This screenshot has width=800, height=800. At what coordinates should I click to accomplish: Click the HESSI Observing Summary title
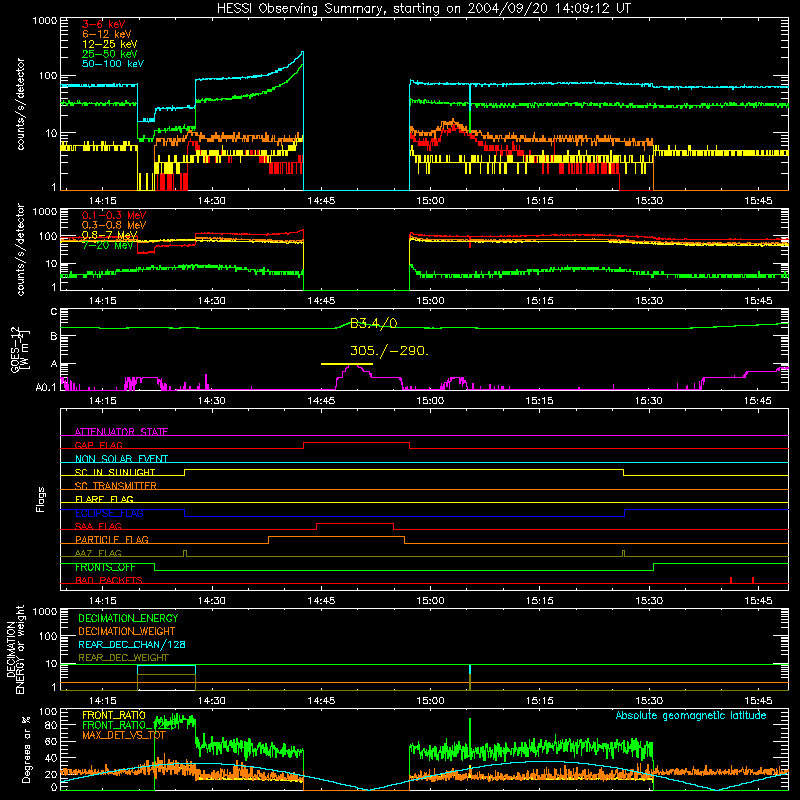pyautogui.click(x=423, y=9)
